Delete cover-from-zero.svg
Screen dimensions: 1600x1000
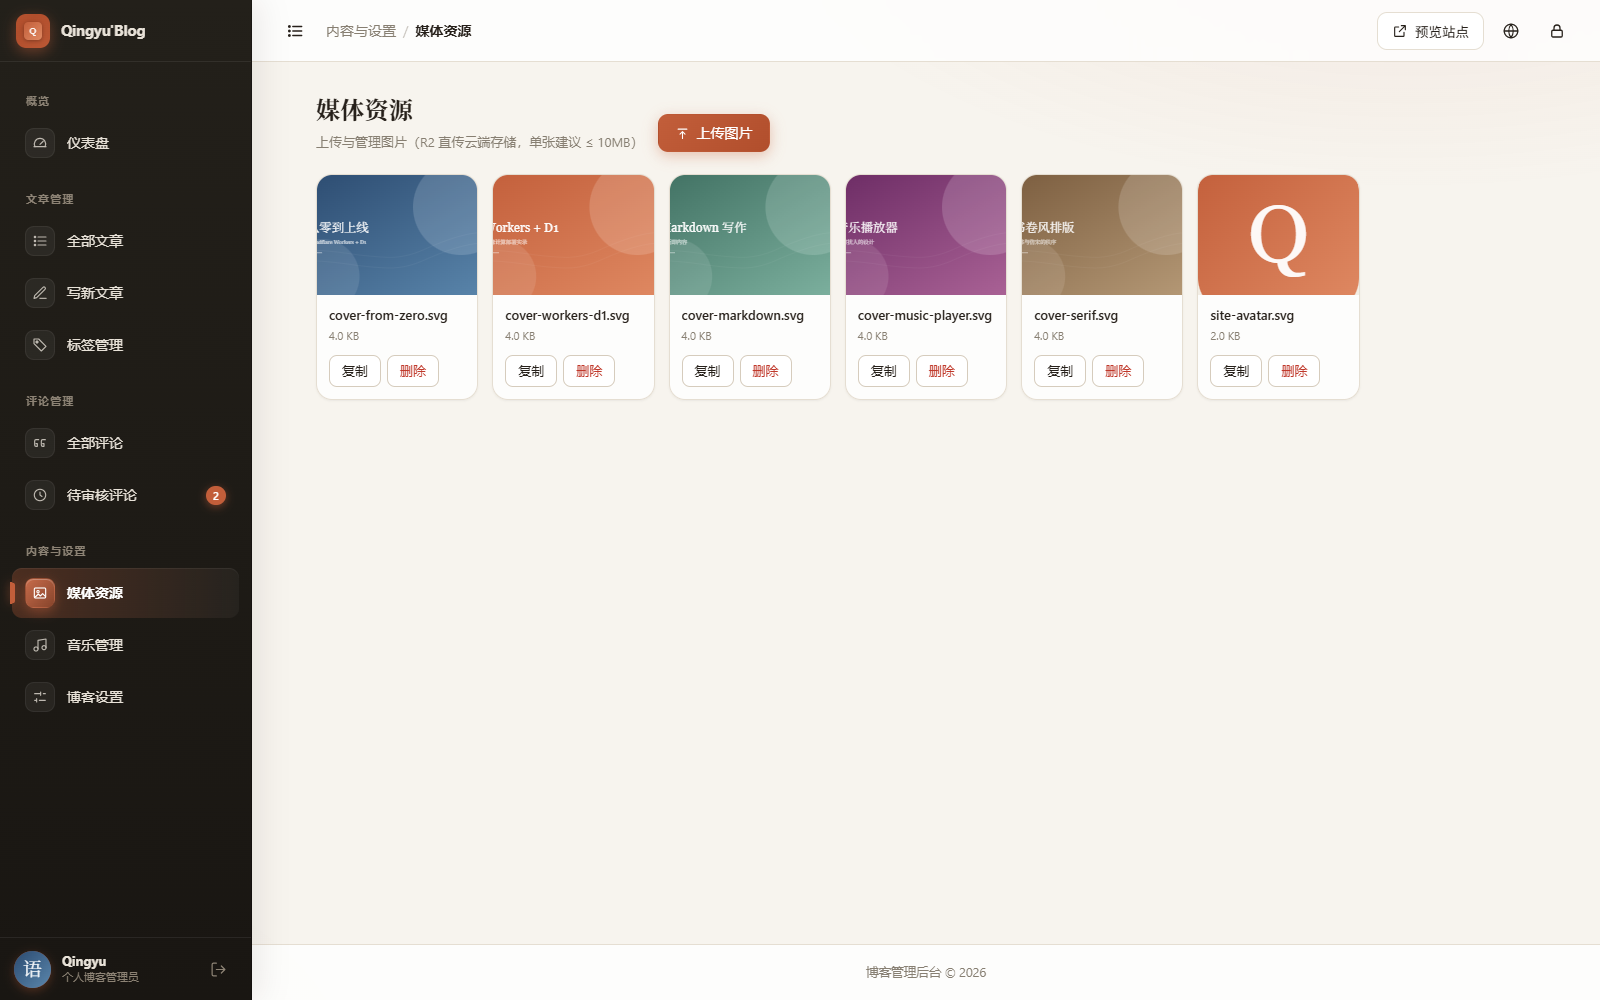pyautogui.click(x=413, y=371)
